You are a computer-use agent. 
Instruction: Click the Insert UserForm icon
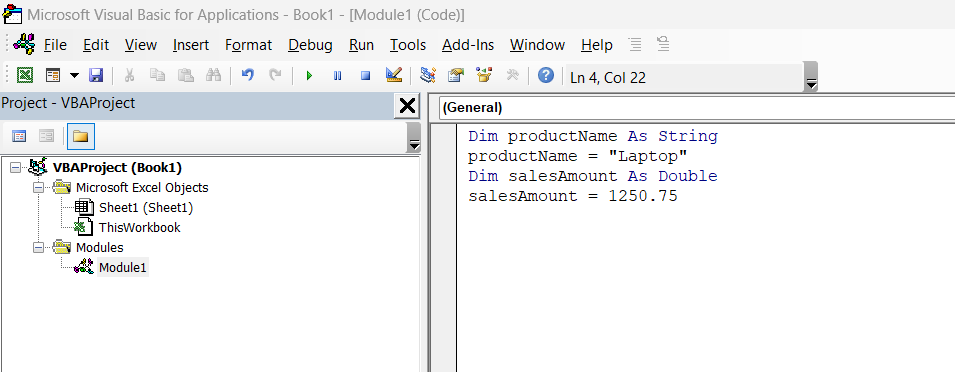tap(54, 75)
